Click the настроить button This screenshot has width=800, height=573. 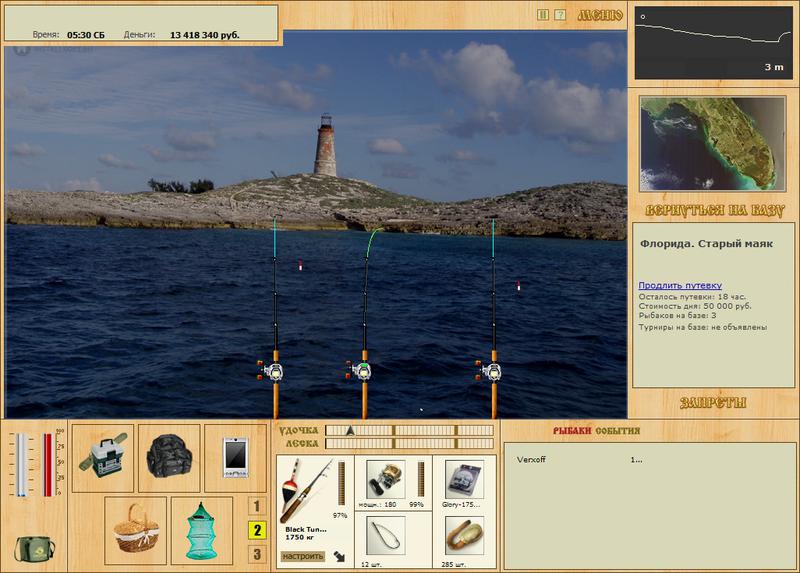point(303,556)
